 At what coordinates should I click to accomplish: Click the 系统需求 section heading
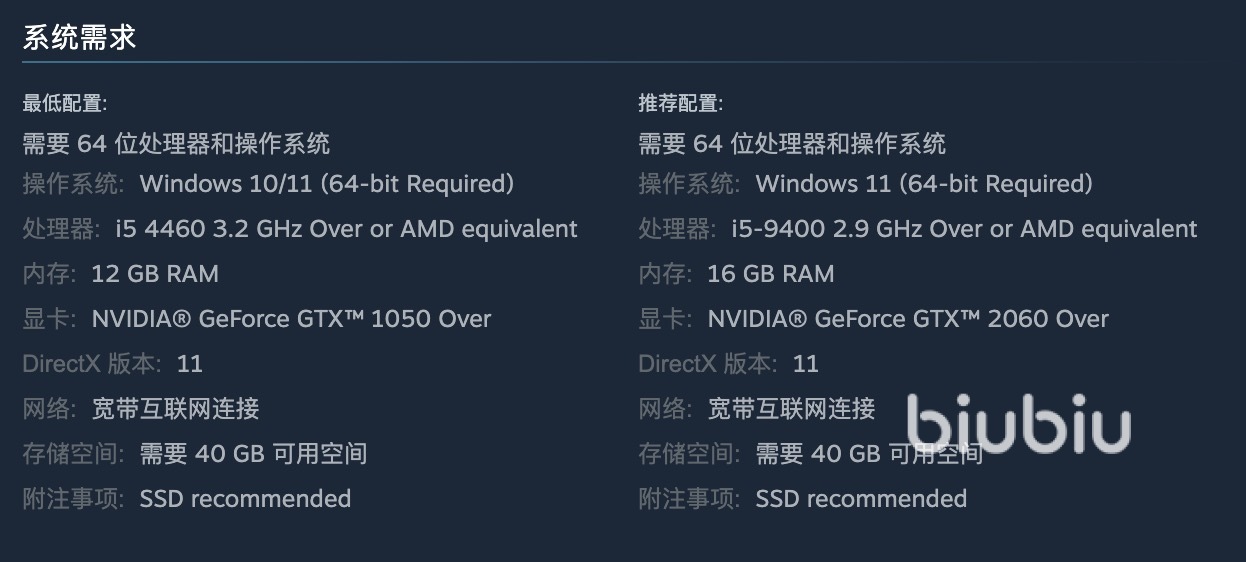[79, 38]
